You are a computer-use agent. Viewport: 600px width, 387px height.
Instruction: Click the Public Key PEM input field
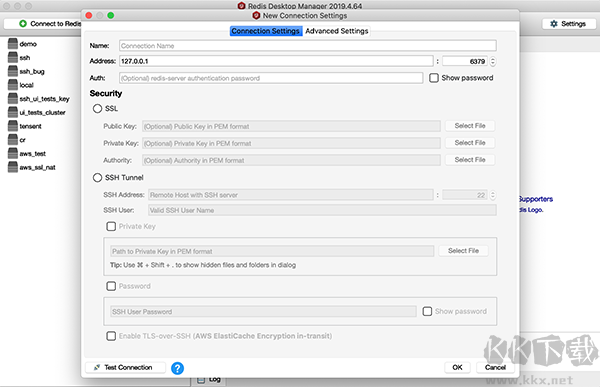point(291,126)
